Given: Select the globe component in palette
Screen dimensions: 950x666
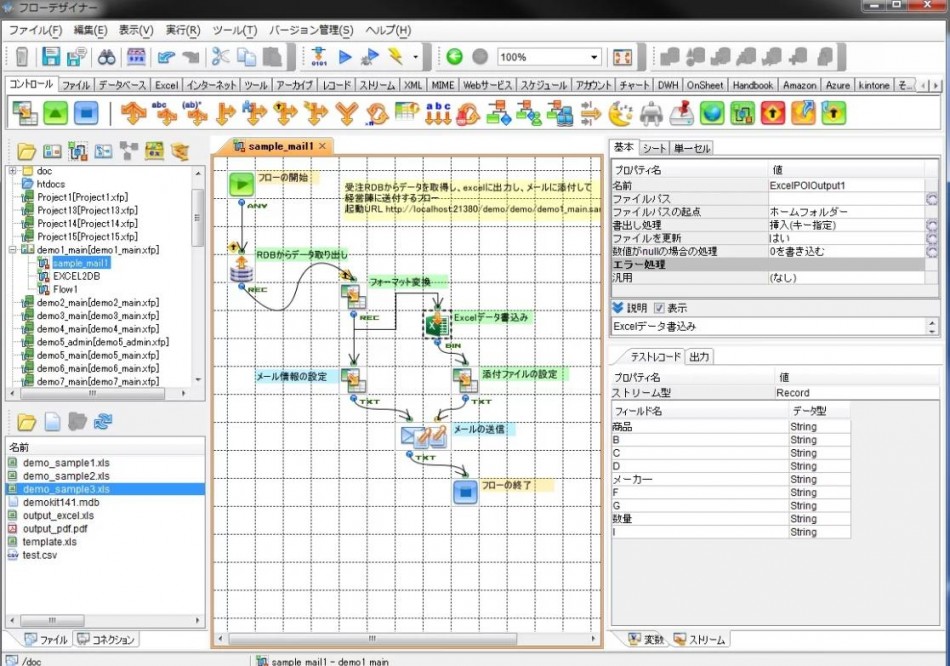Looking at the screenshot, I should point(711,113).
